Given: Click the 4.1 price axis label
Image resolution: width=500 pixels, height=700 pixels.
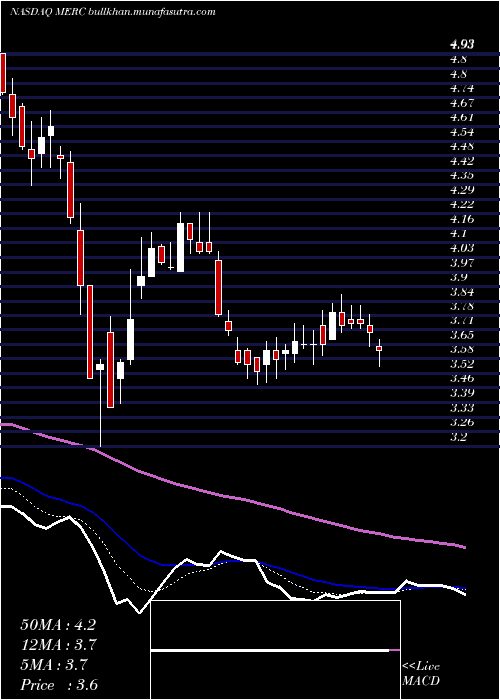Looking at the screenshot, I should pyautogui.click(x=459, y=233).
